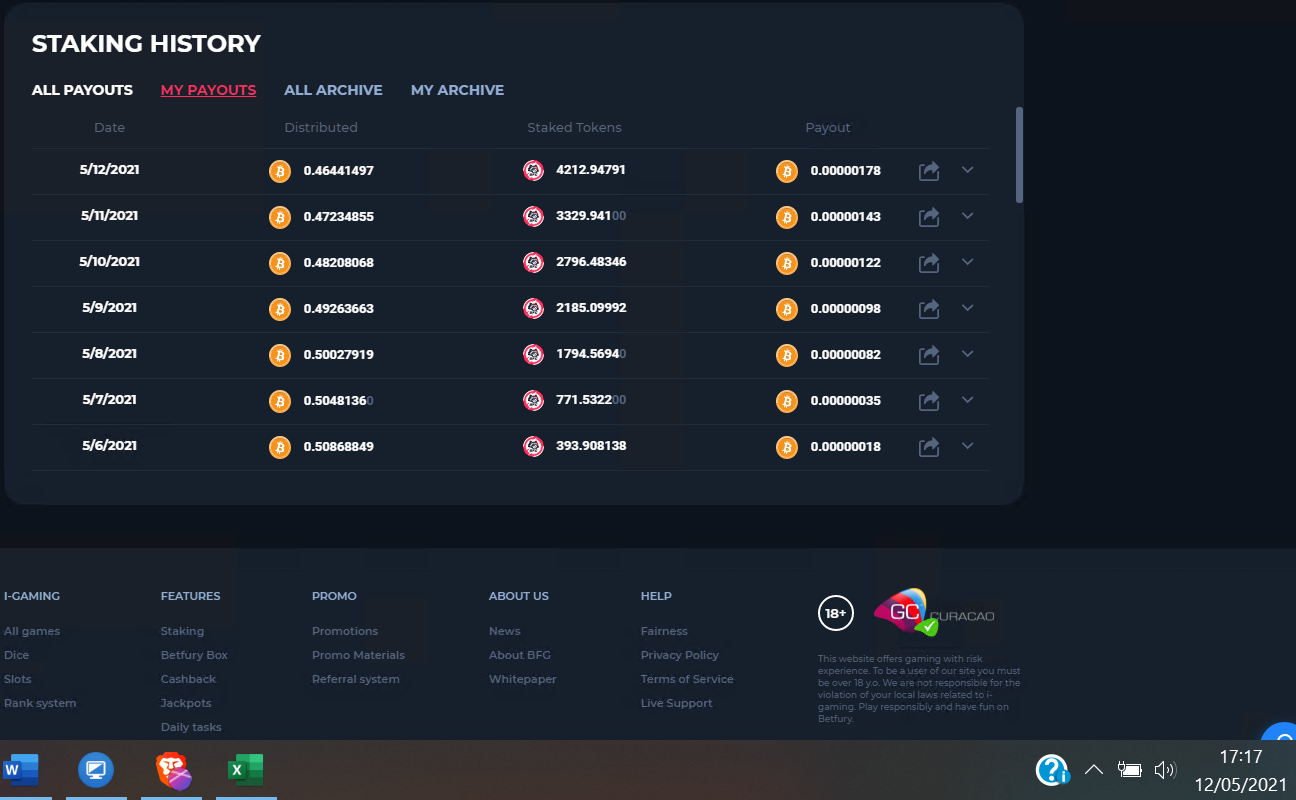Open the About BFG link

tap(520, 655)
